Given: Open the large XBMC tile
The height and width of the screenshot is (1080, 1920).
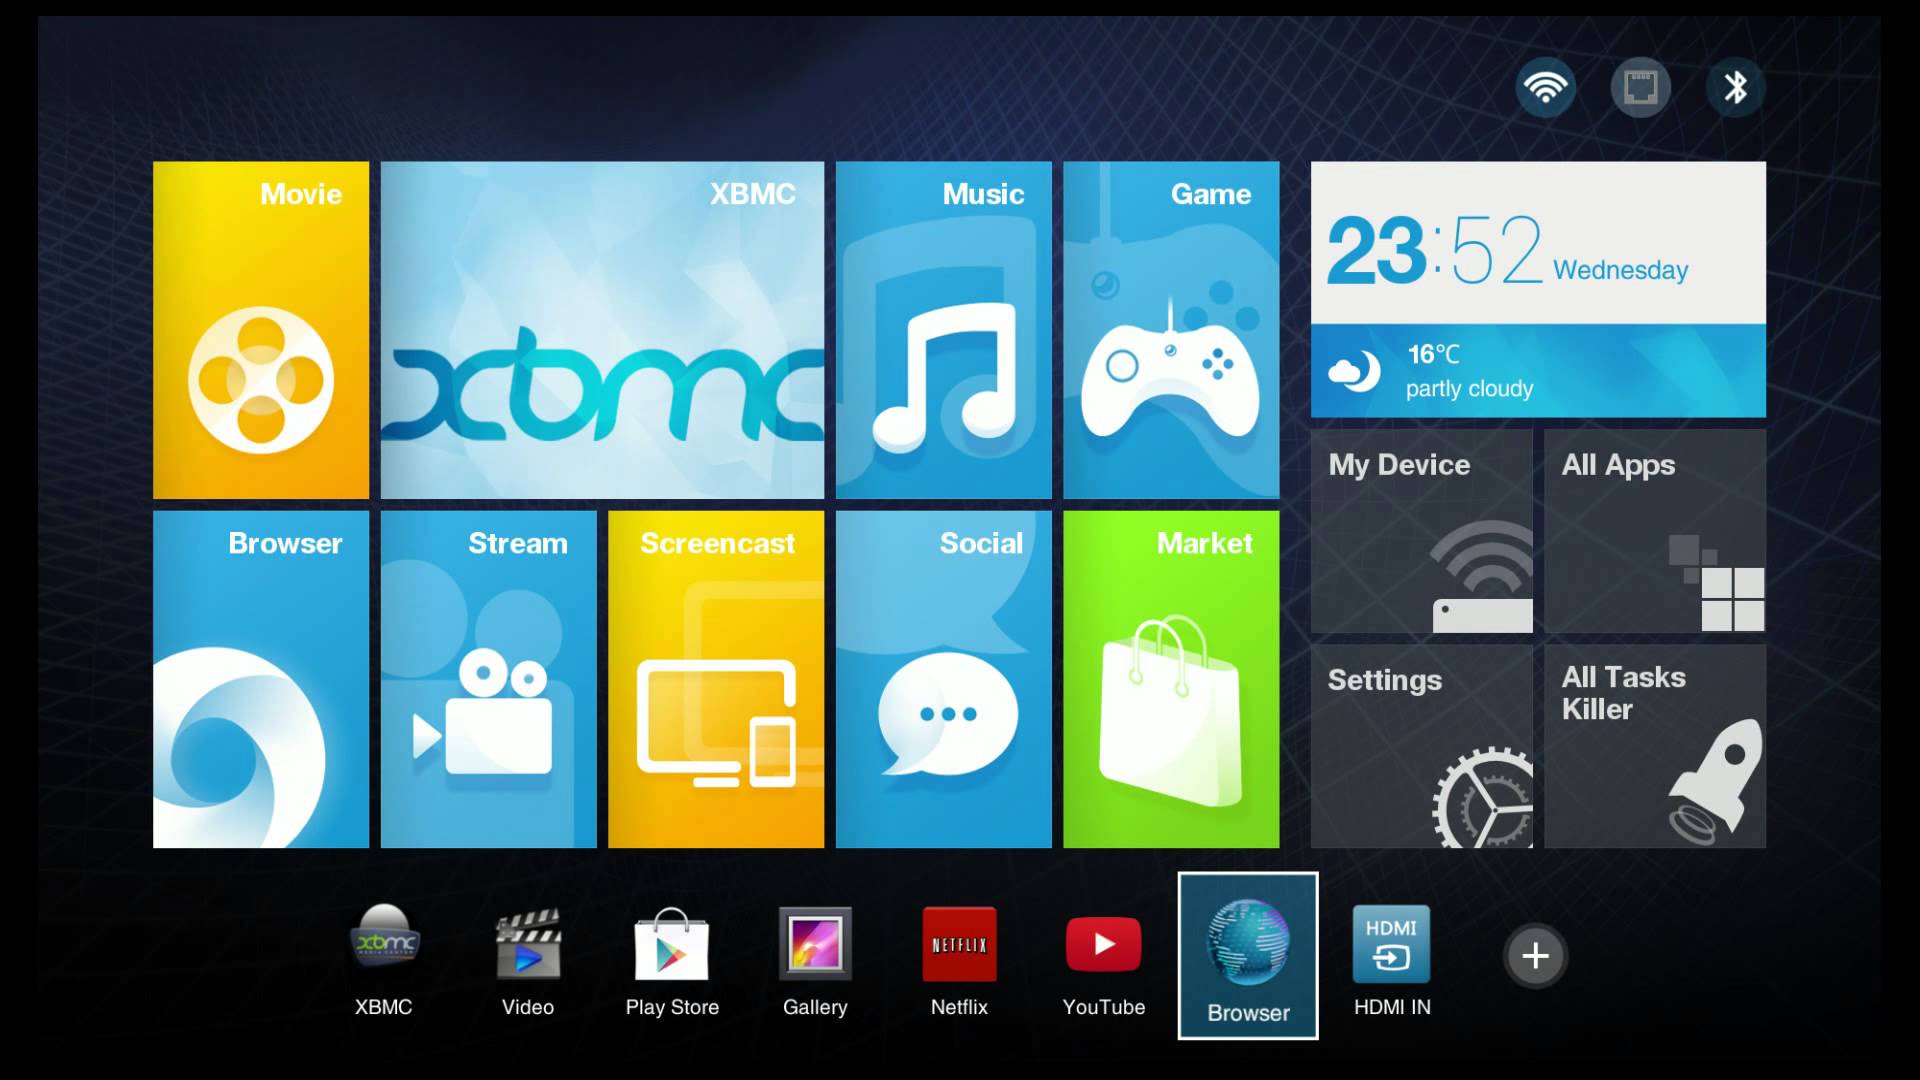Looking at the screenshot, I should click(x=602, y=330).
